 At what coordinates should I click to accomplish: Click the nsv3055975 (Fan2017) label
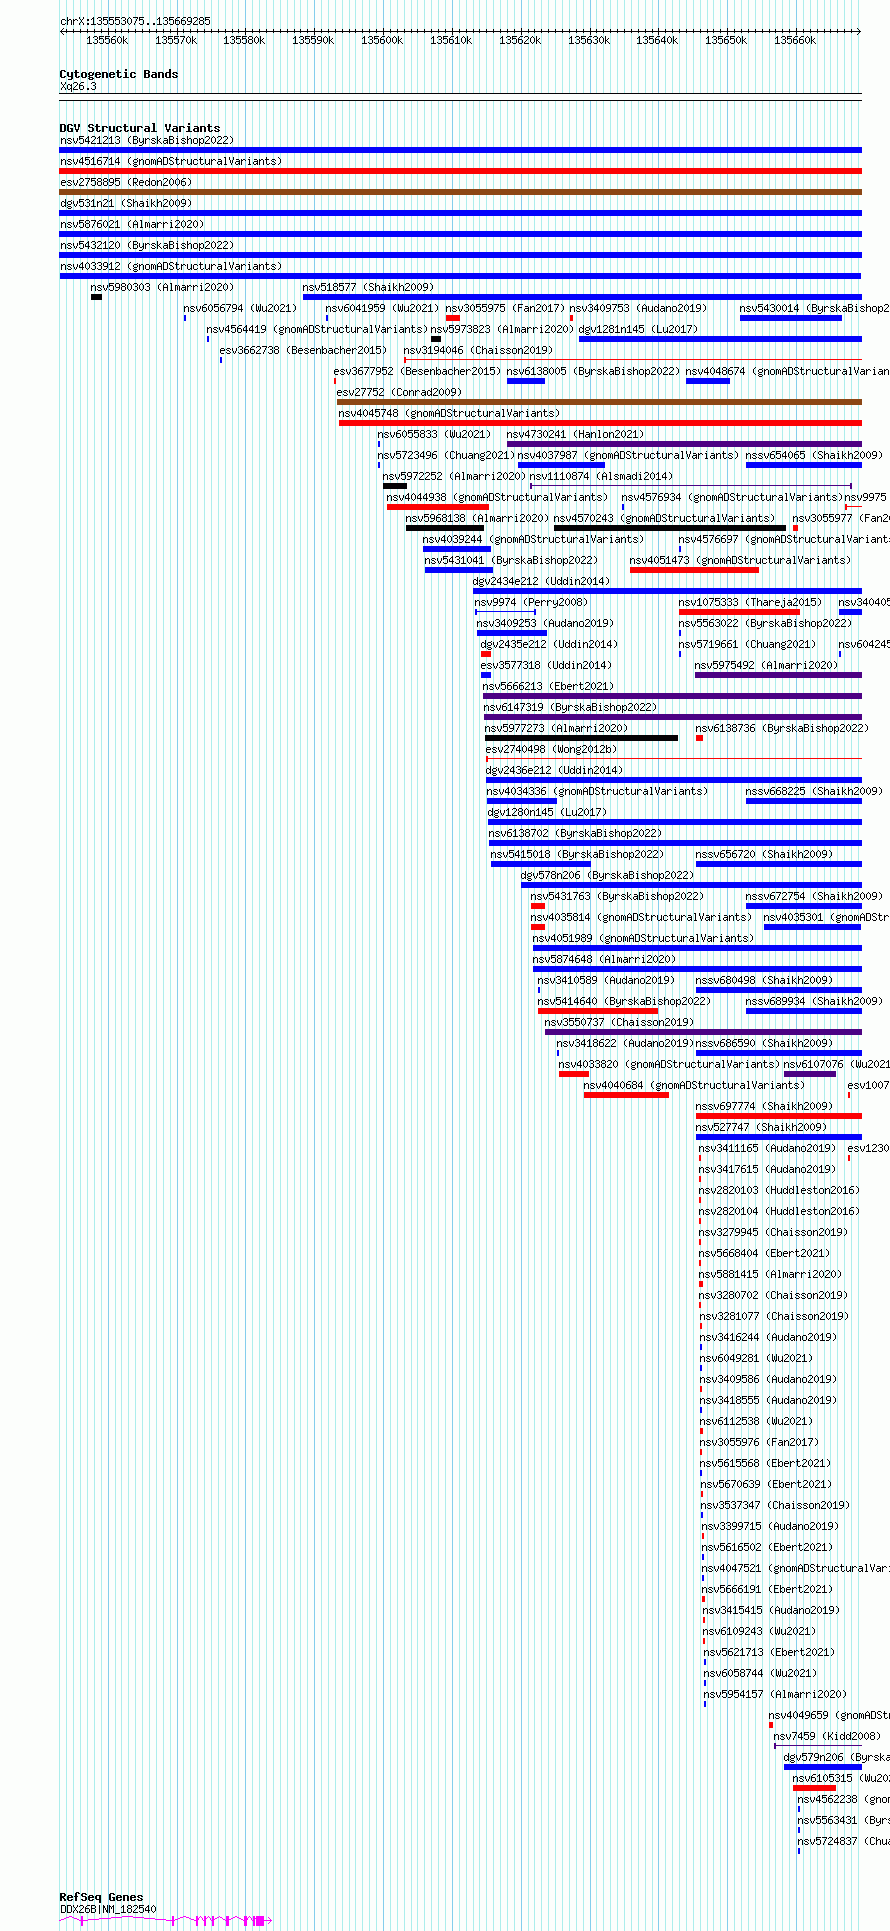coord(505,309)
